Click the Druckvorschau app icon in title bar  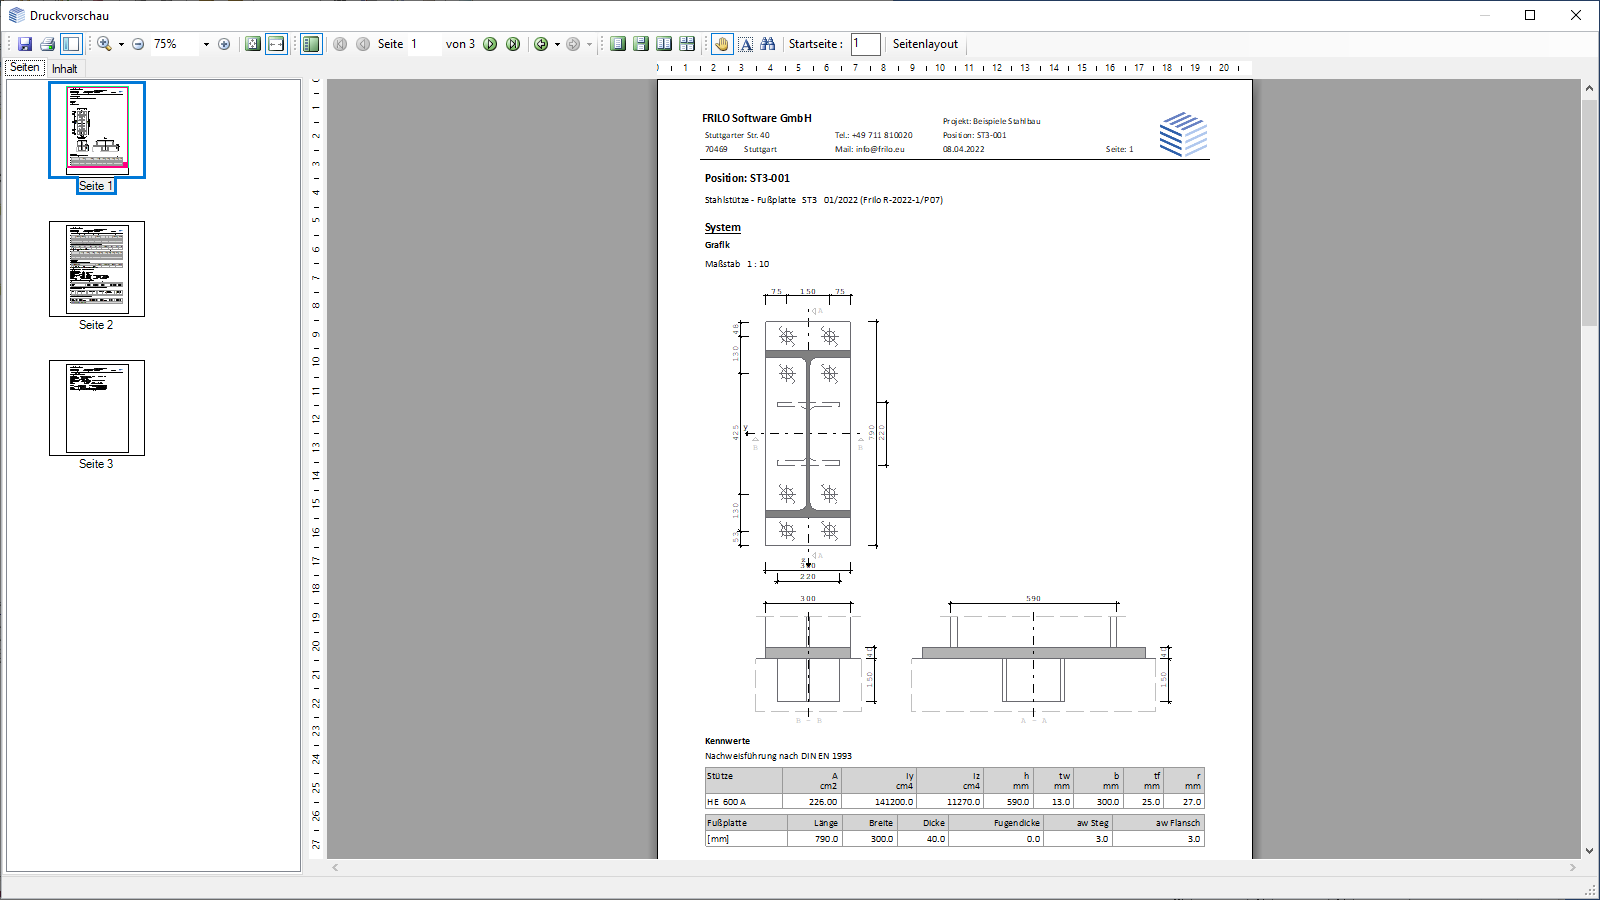pos(16,16)
